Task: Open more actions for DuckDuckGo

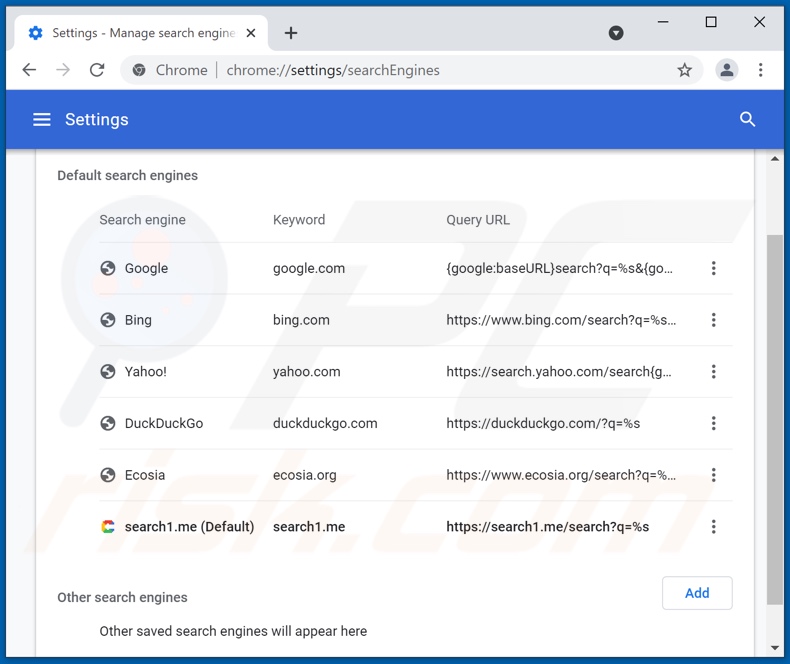Action: pos(713,424)
